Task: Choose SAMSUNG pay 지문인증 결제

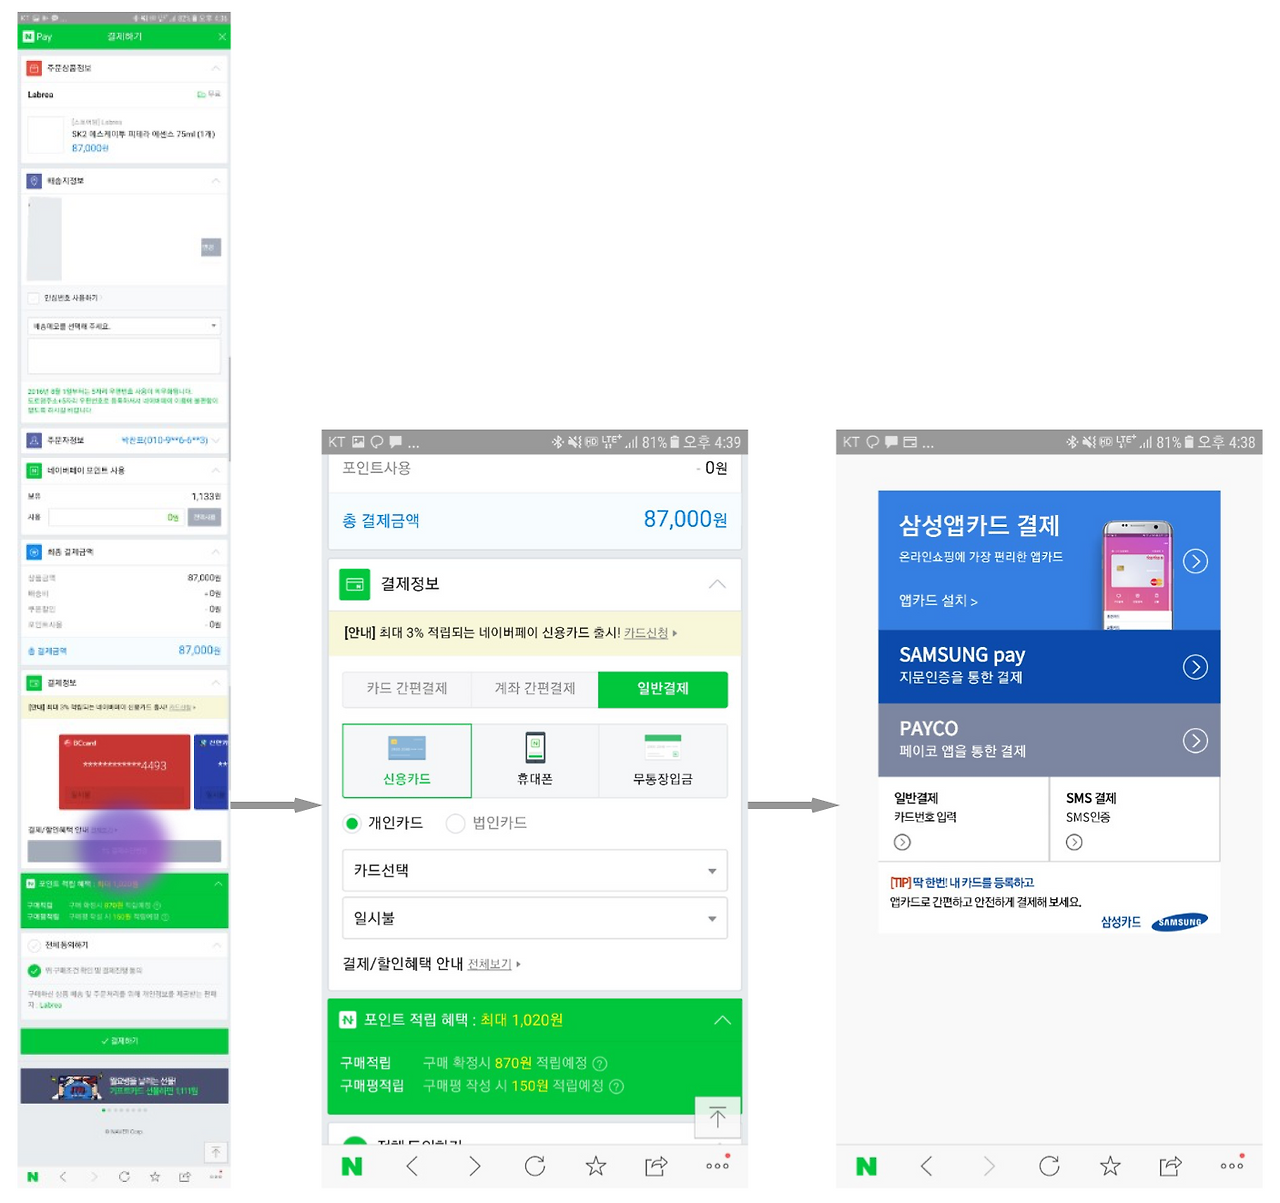Action: (x=1049, y=666)
